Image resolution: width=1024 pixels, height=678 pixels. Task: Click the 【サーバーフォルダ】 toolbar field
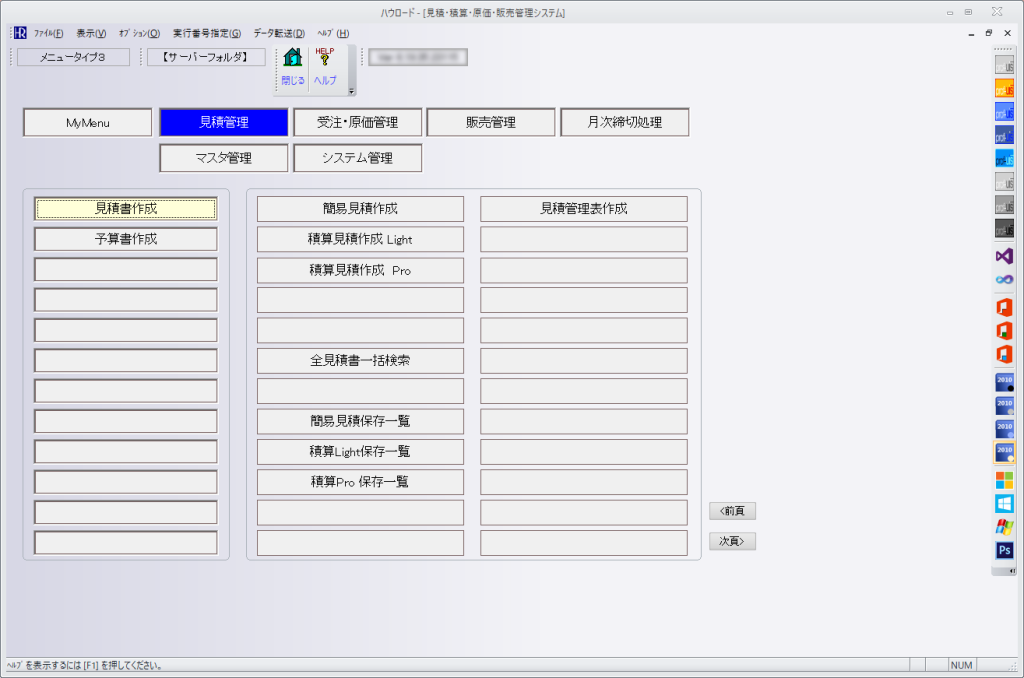tap(206, 57)
